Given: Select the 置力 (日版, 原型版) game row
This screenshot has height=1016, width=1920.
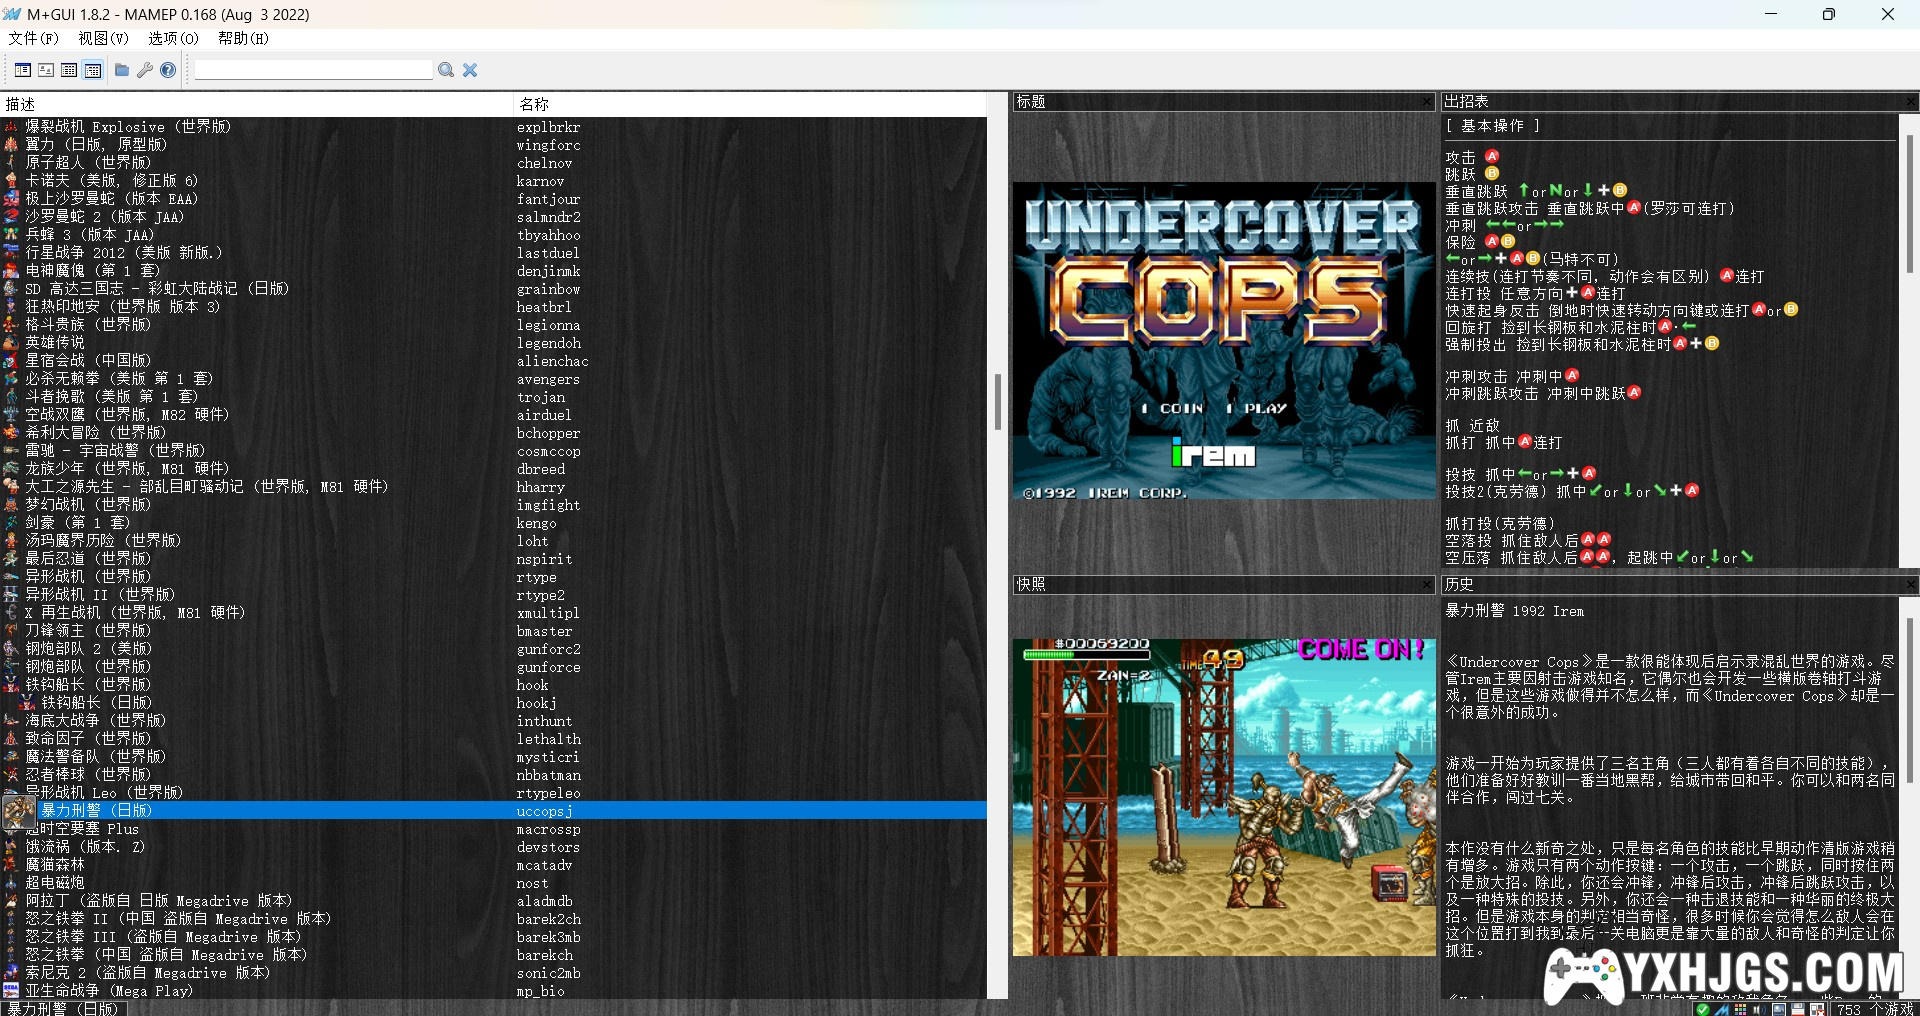Looking at the screenshot, I should tap(494, 145).
